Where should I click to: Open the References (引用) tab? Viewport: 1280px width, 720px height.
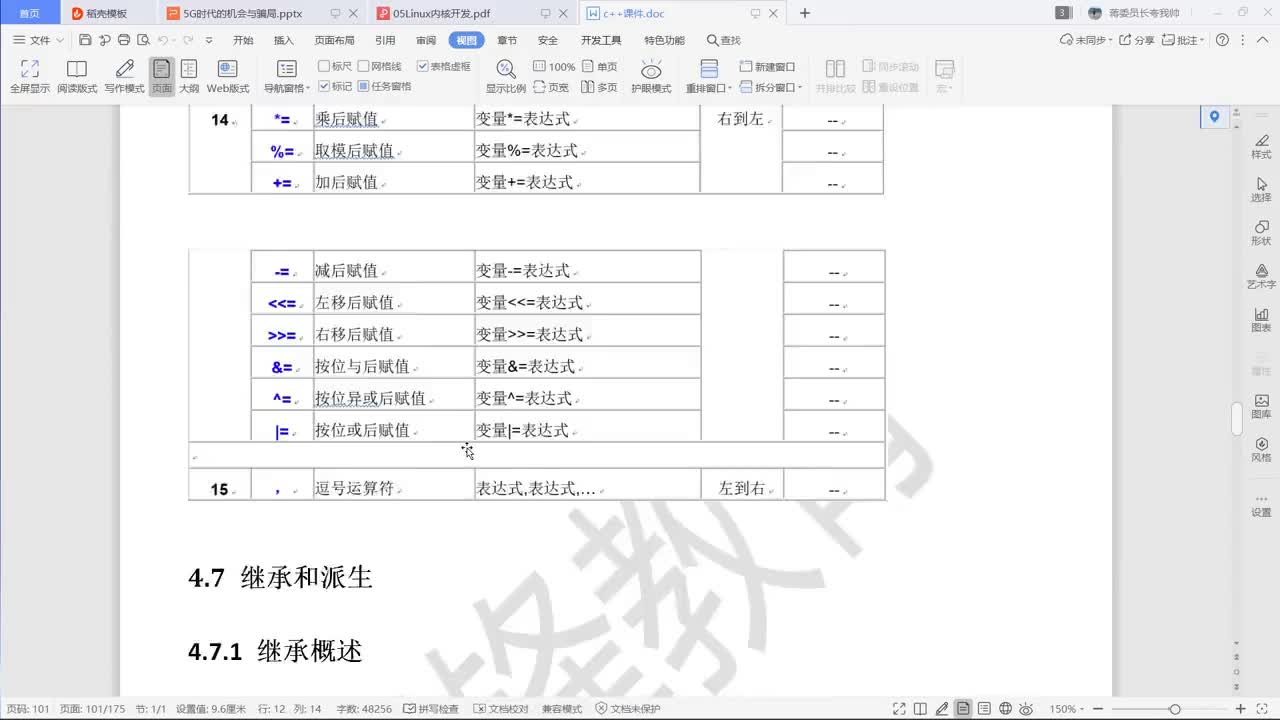pyautogui.click(x=385, y=40)
